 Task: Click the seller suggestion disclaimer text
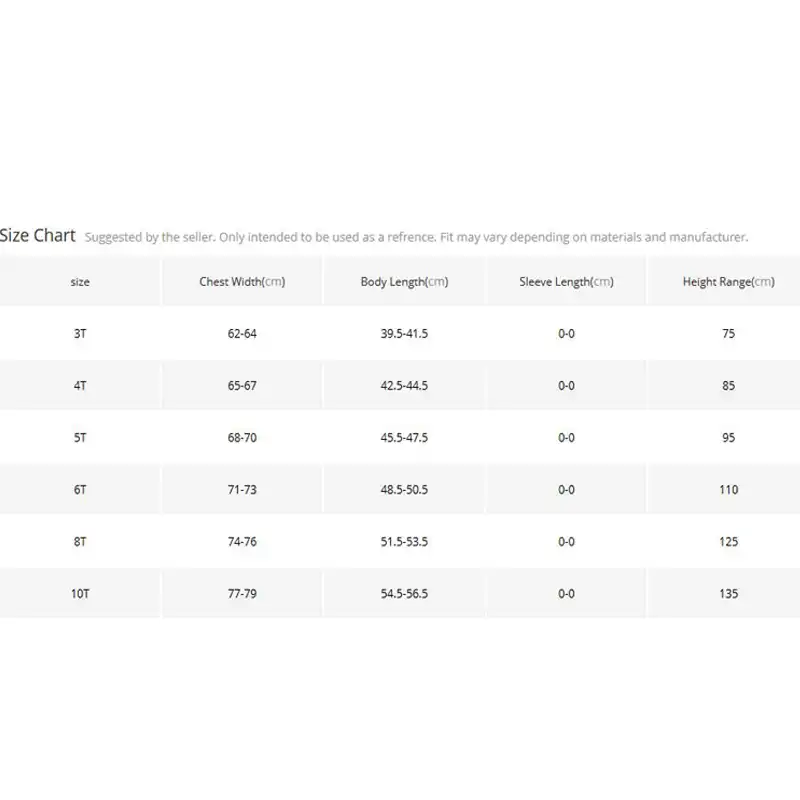coord(416,237)
